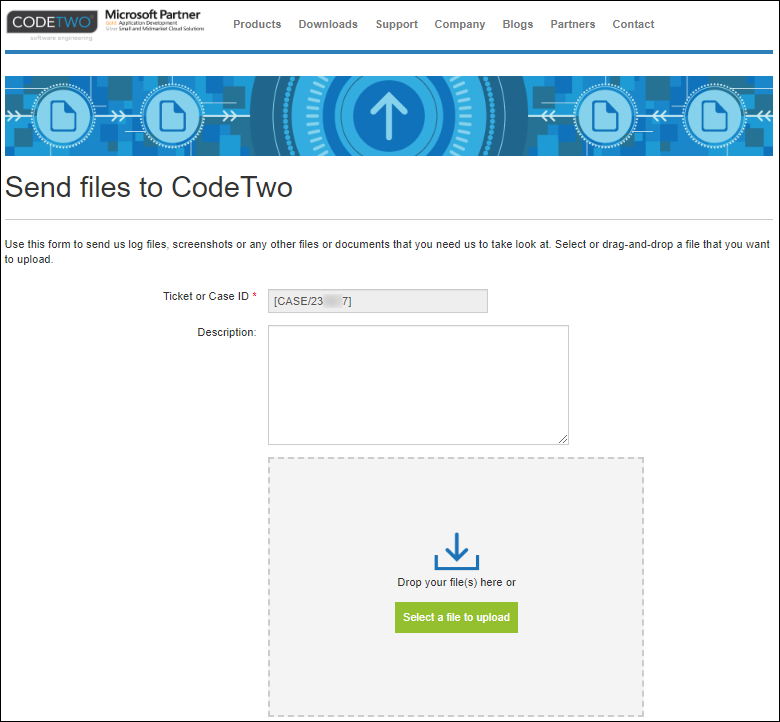
Task: Open the Downloads menu
Action: pyautogui.click(x=328, y=24)
